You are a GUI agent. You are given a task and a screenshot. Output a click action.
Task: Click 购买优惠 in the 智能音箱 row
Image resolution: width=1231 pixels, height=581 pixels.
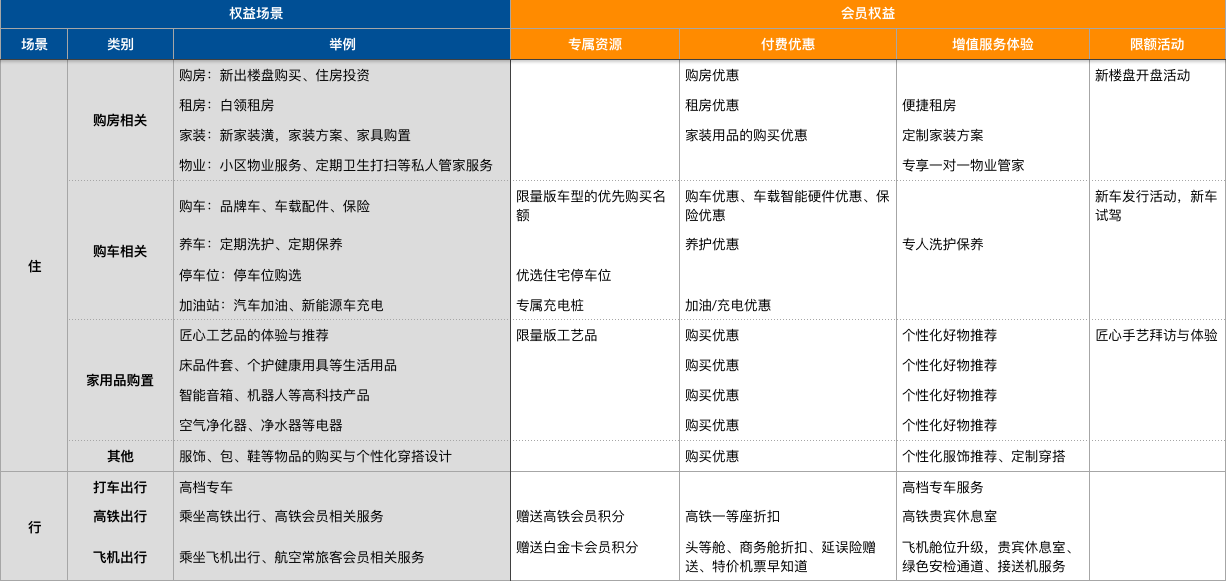pos(712,395)
